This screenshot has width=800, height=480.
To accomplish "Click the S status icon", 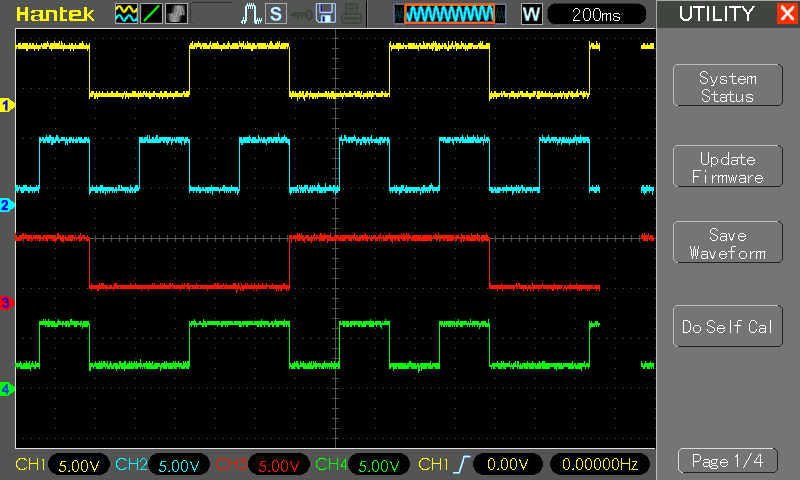I will tap(275, 14).
